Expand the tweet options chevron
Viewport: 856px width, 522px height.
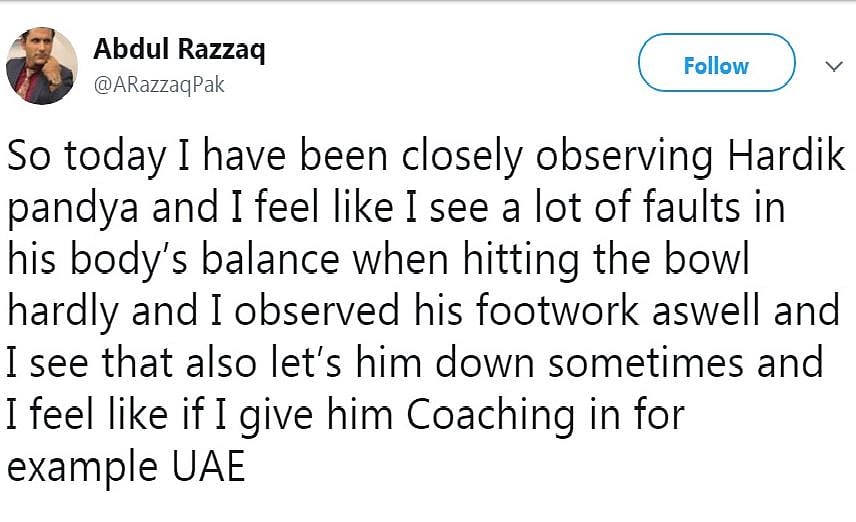click(831, 66)
